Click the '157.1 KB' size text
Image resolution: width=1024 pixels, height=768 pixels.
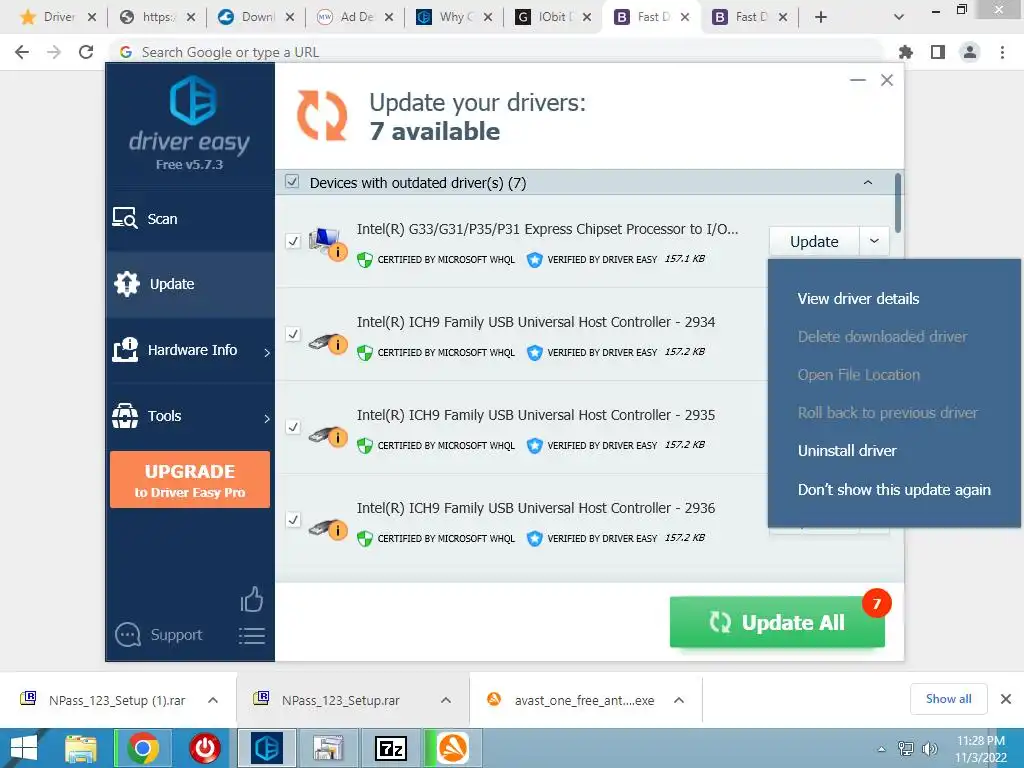click(684, 259)
